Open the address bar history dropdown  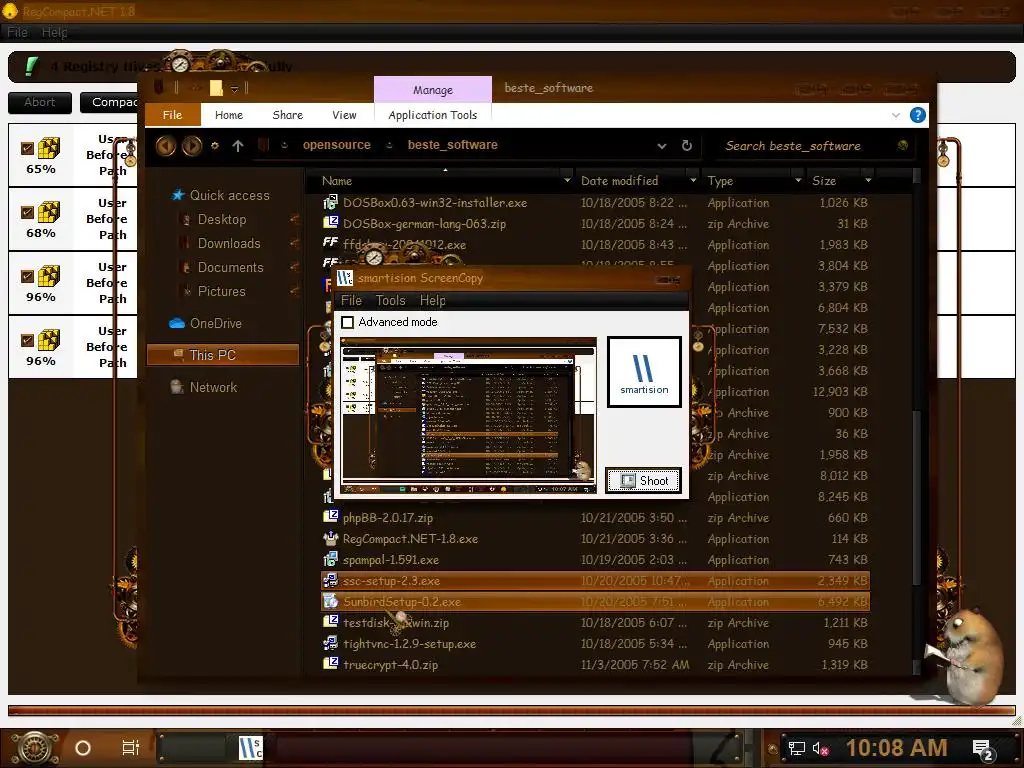tap(662, 146)
